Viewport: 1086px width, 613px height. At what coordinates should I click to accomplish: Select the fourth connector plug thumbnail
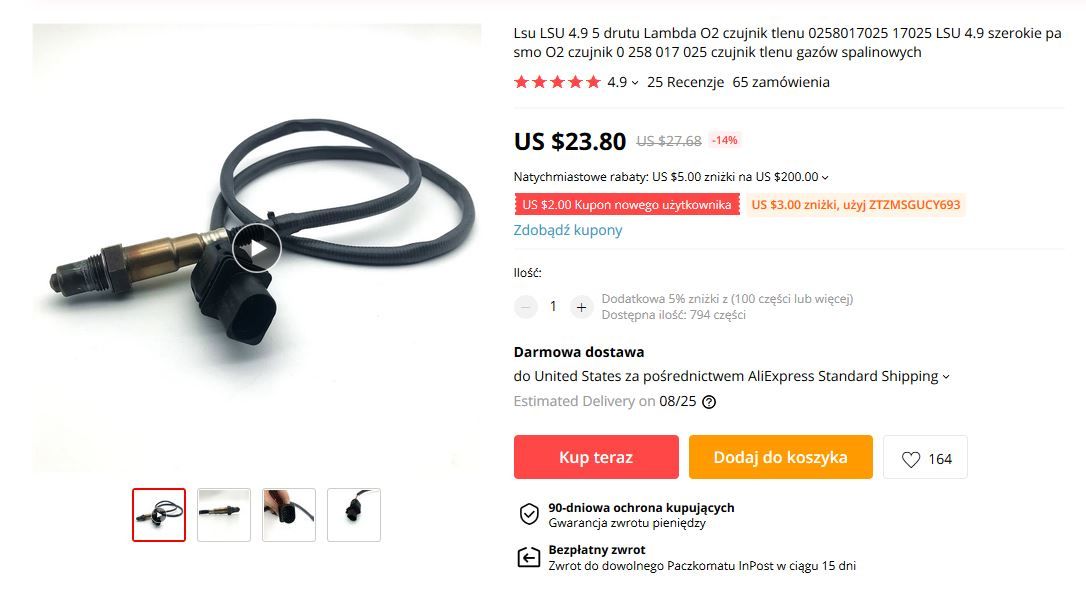(x=354, y=515)
